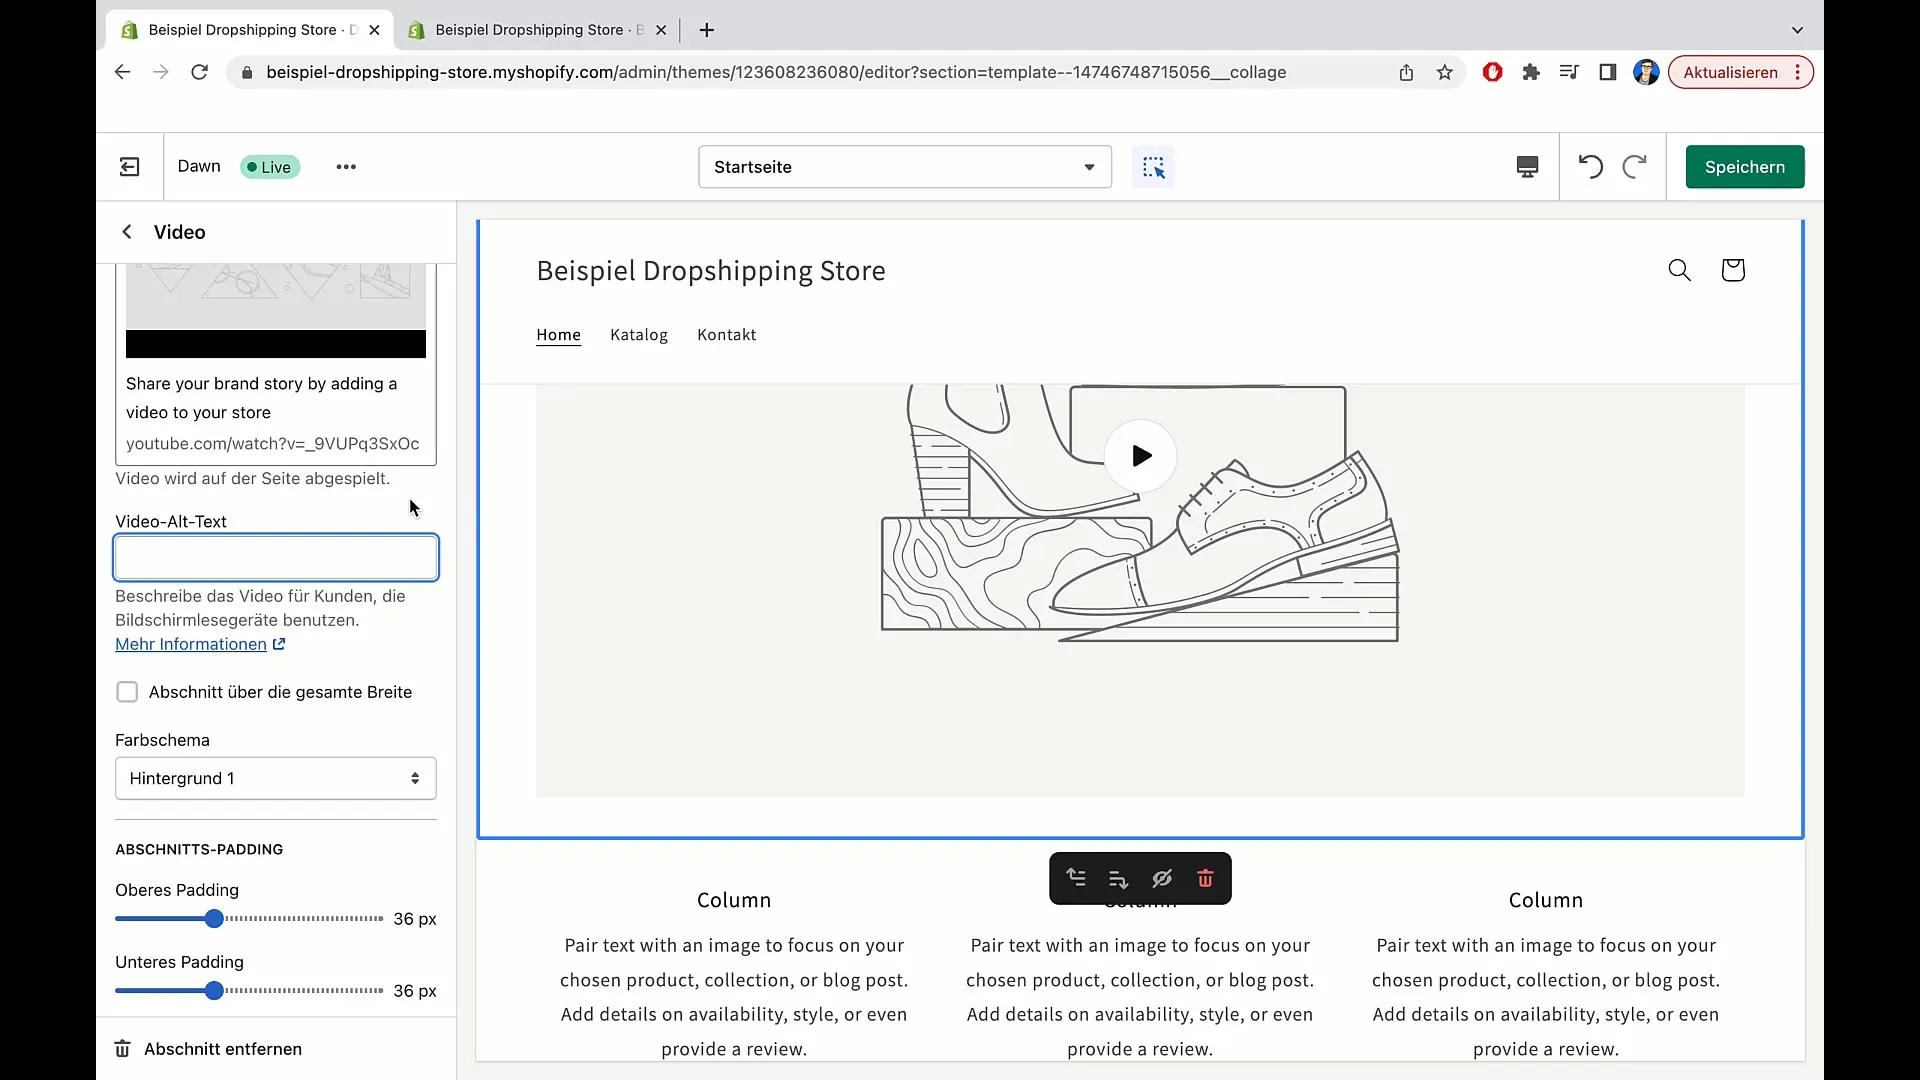Image resolution: width=1920 pixels, height=1080 pixels.
Task: Delete section with red trash icon
Action: (1205, 879)
